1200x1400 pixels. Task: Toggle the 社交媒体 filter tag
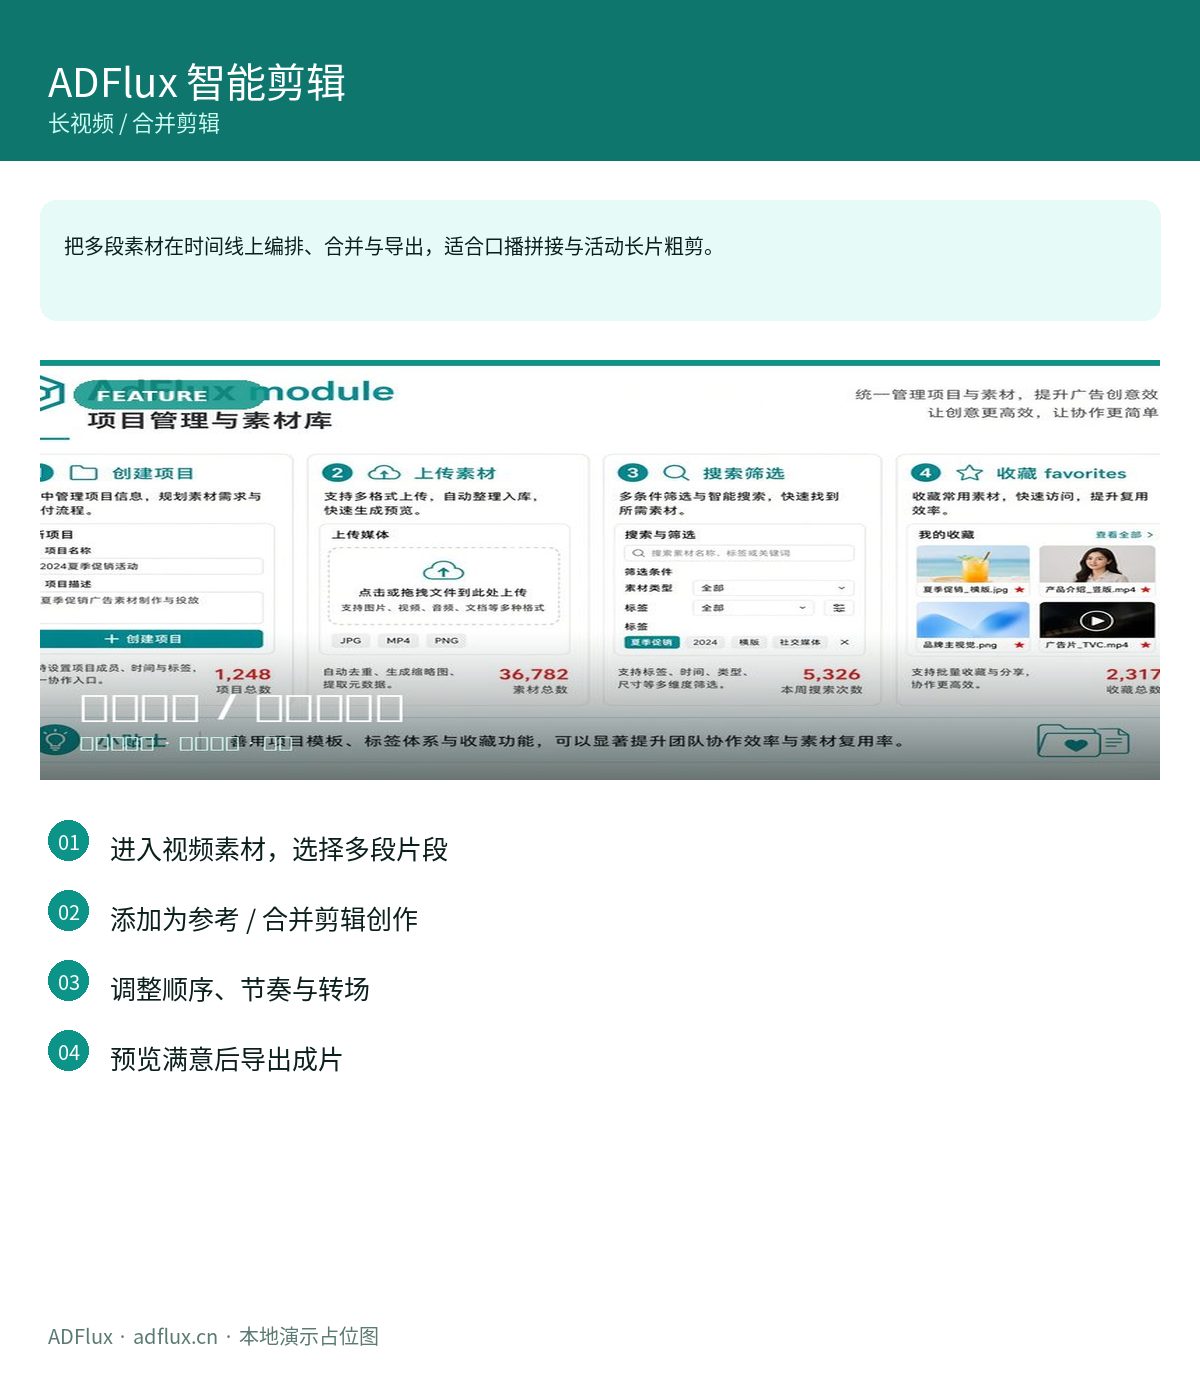click(800, 642)
